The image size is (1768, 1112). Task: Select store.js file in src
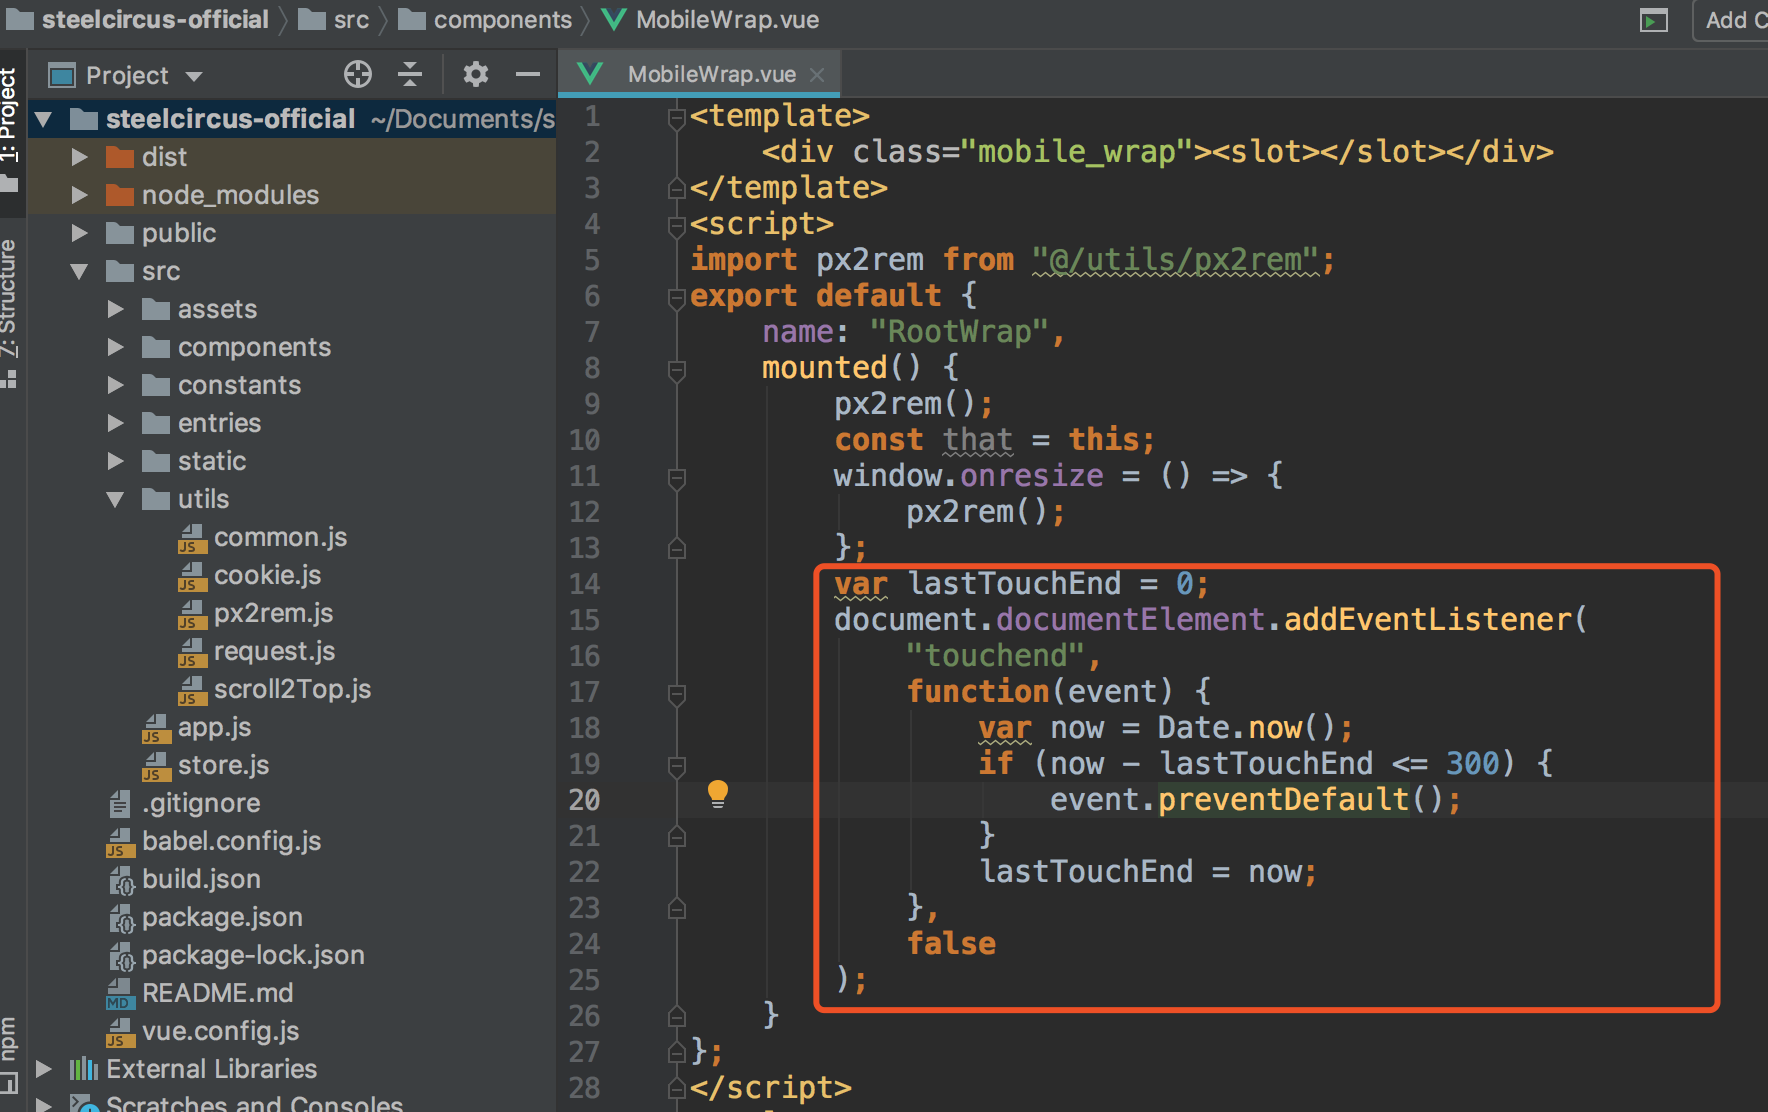(205, 765)
